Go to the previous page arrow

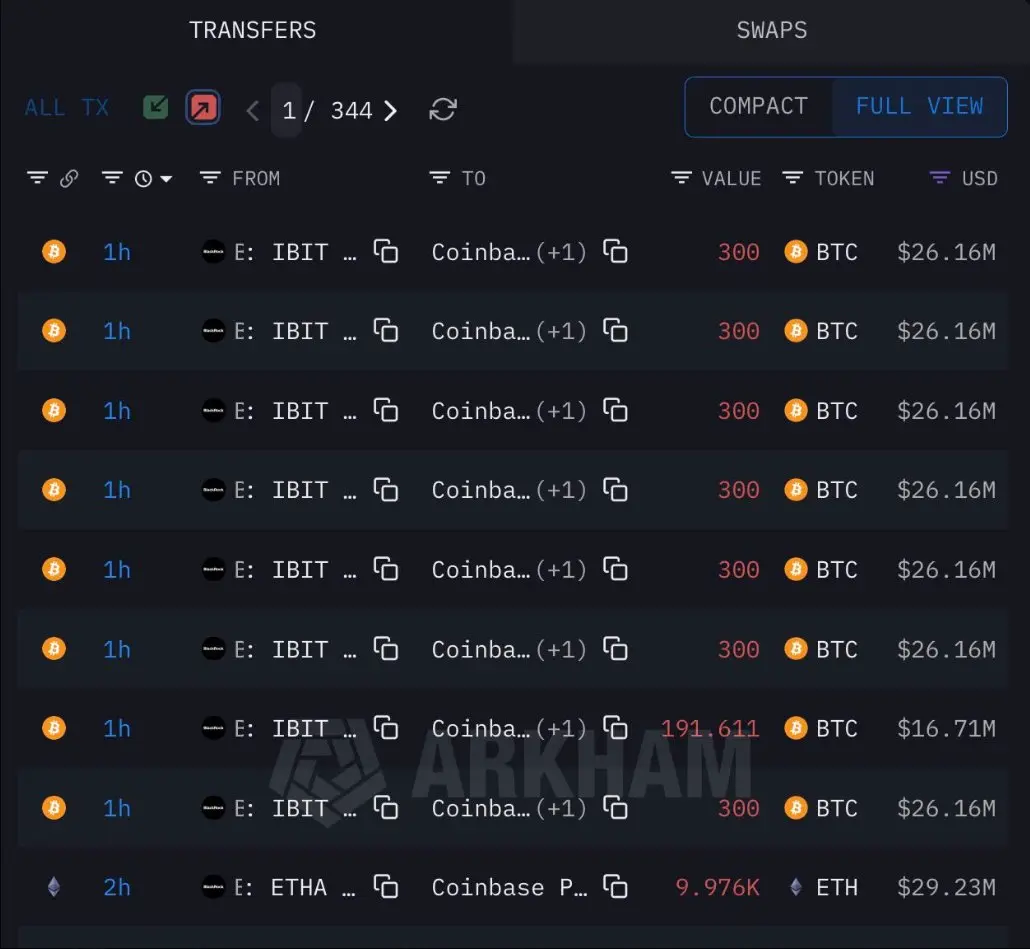pyautogui.click(x=253, y=110)
